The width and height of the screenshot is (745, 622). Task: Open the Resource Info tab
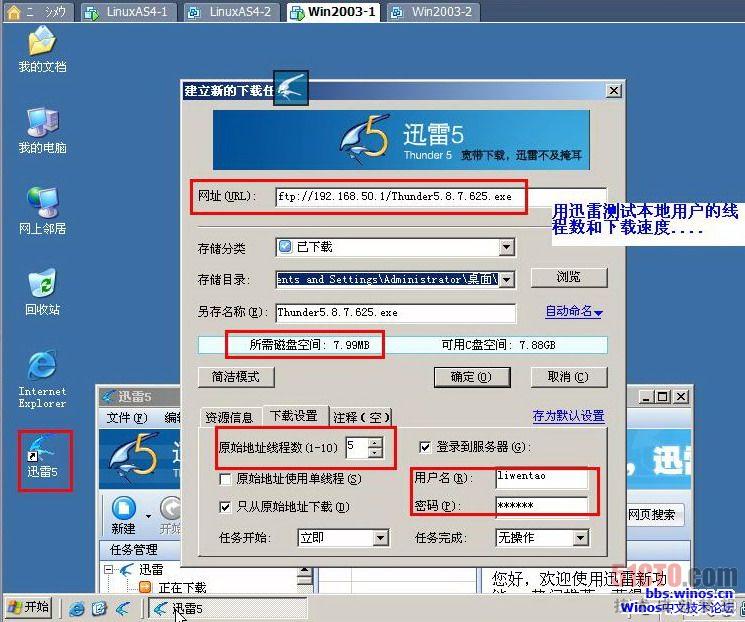tap(230, 417)
